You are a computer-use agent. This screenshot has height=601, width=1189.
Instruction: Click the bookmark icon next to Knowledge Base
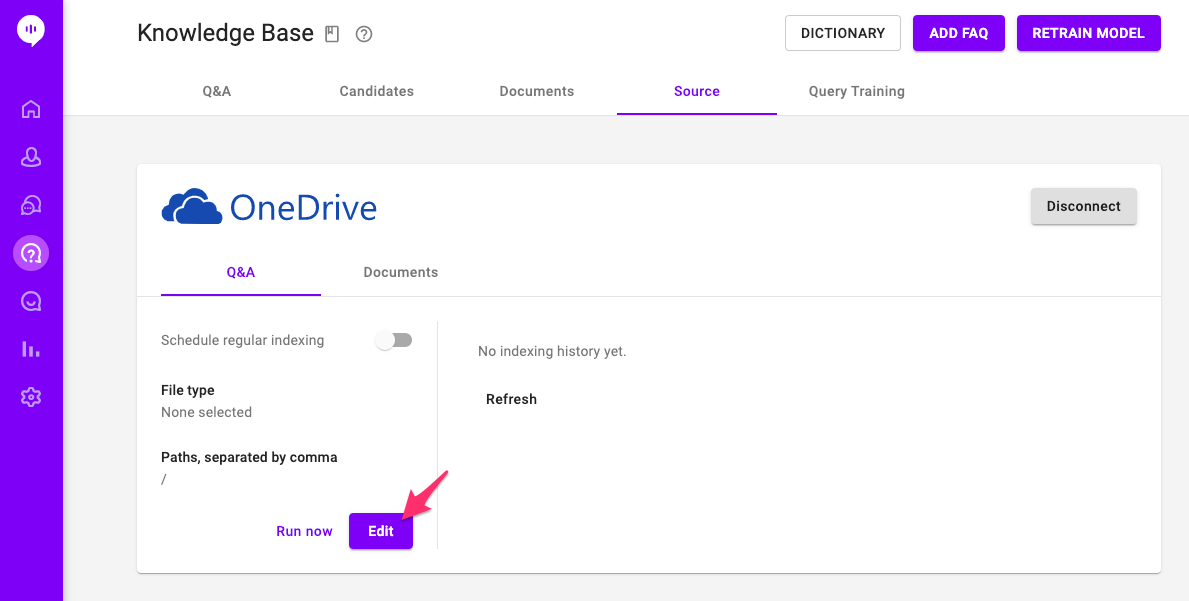(x=332, y=34)
